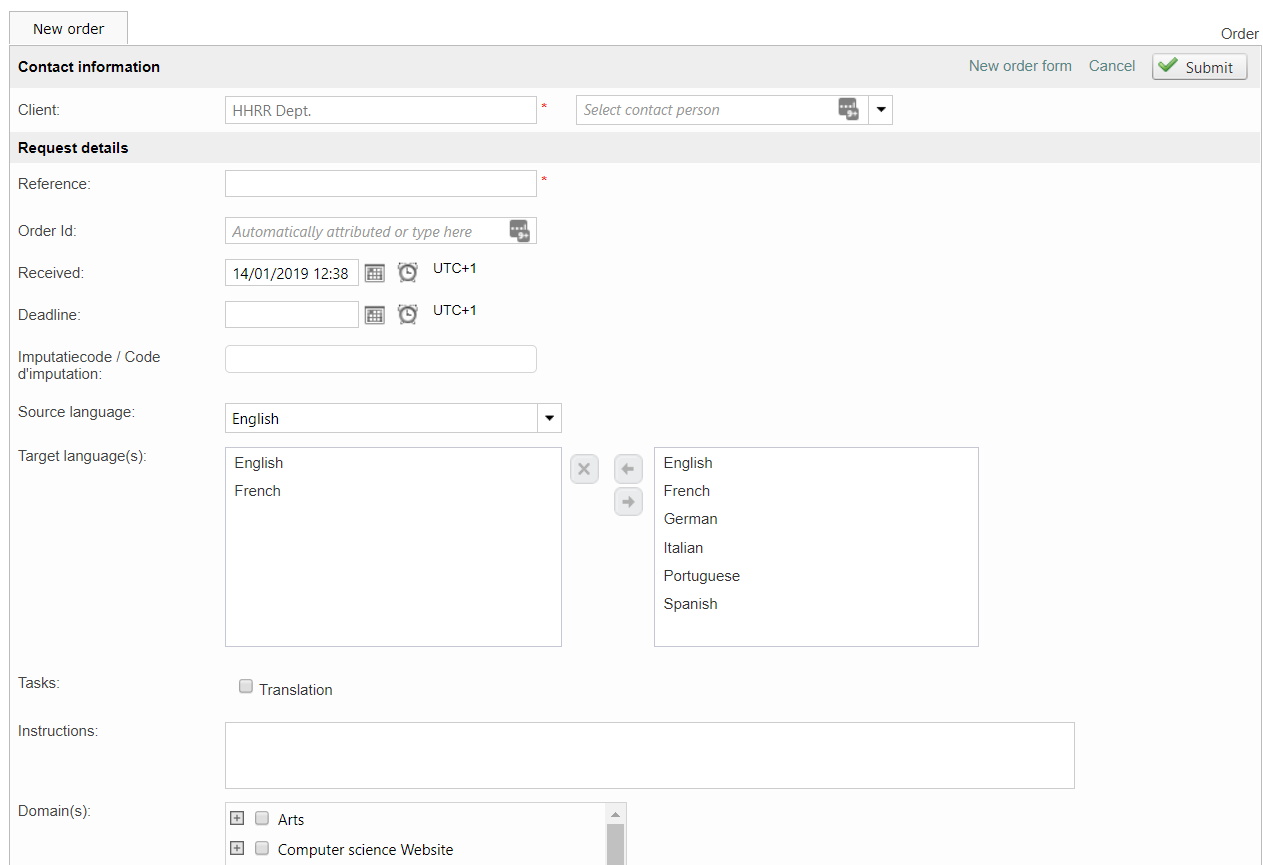Image resolution: width=1263 pixels, height=865 pixels.
Task: Check the Computer science Website checkbox
Action: [262, 849]
